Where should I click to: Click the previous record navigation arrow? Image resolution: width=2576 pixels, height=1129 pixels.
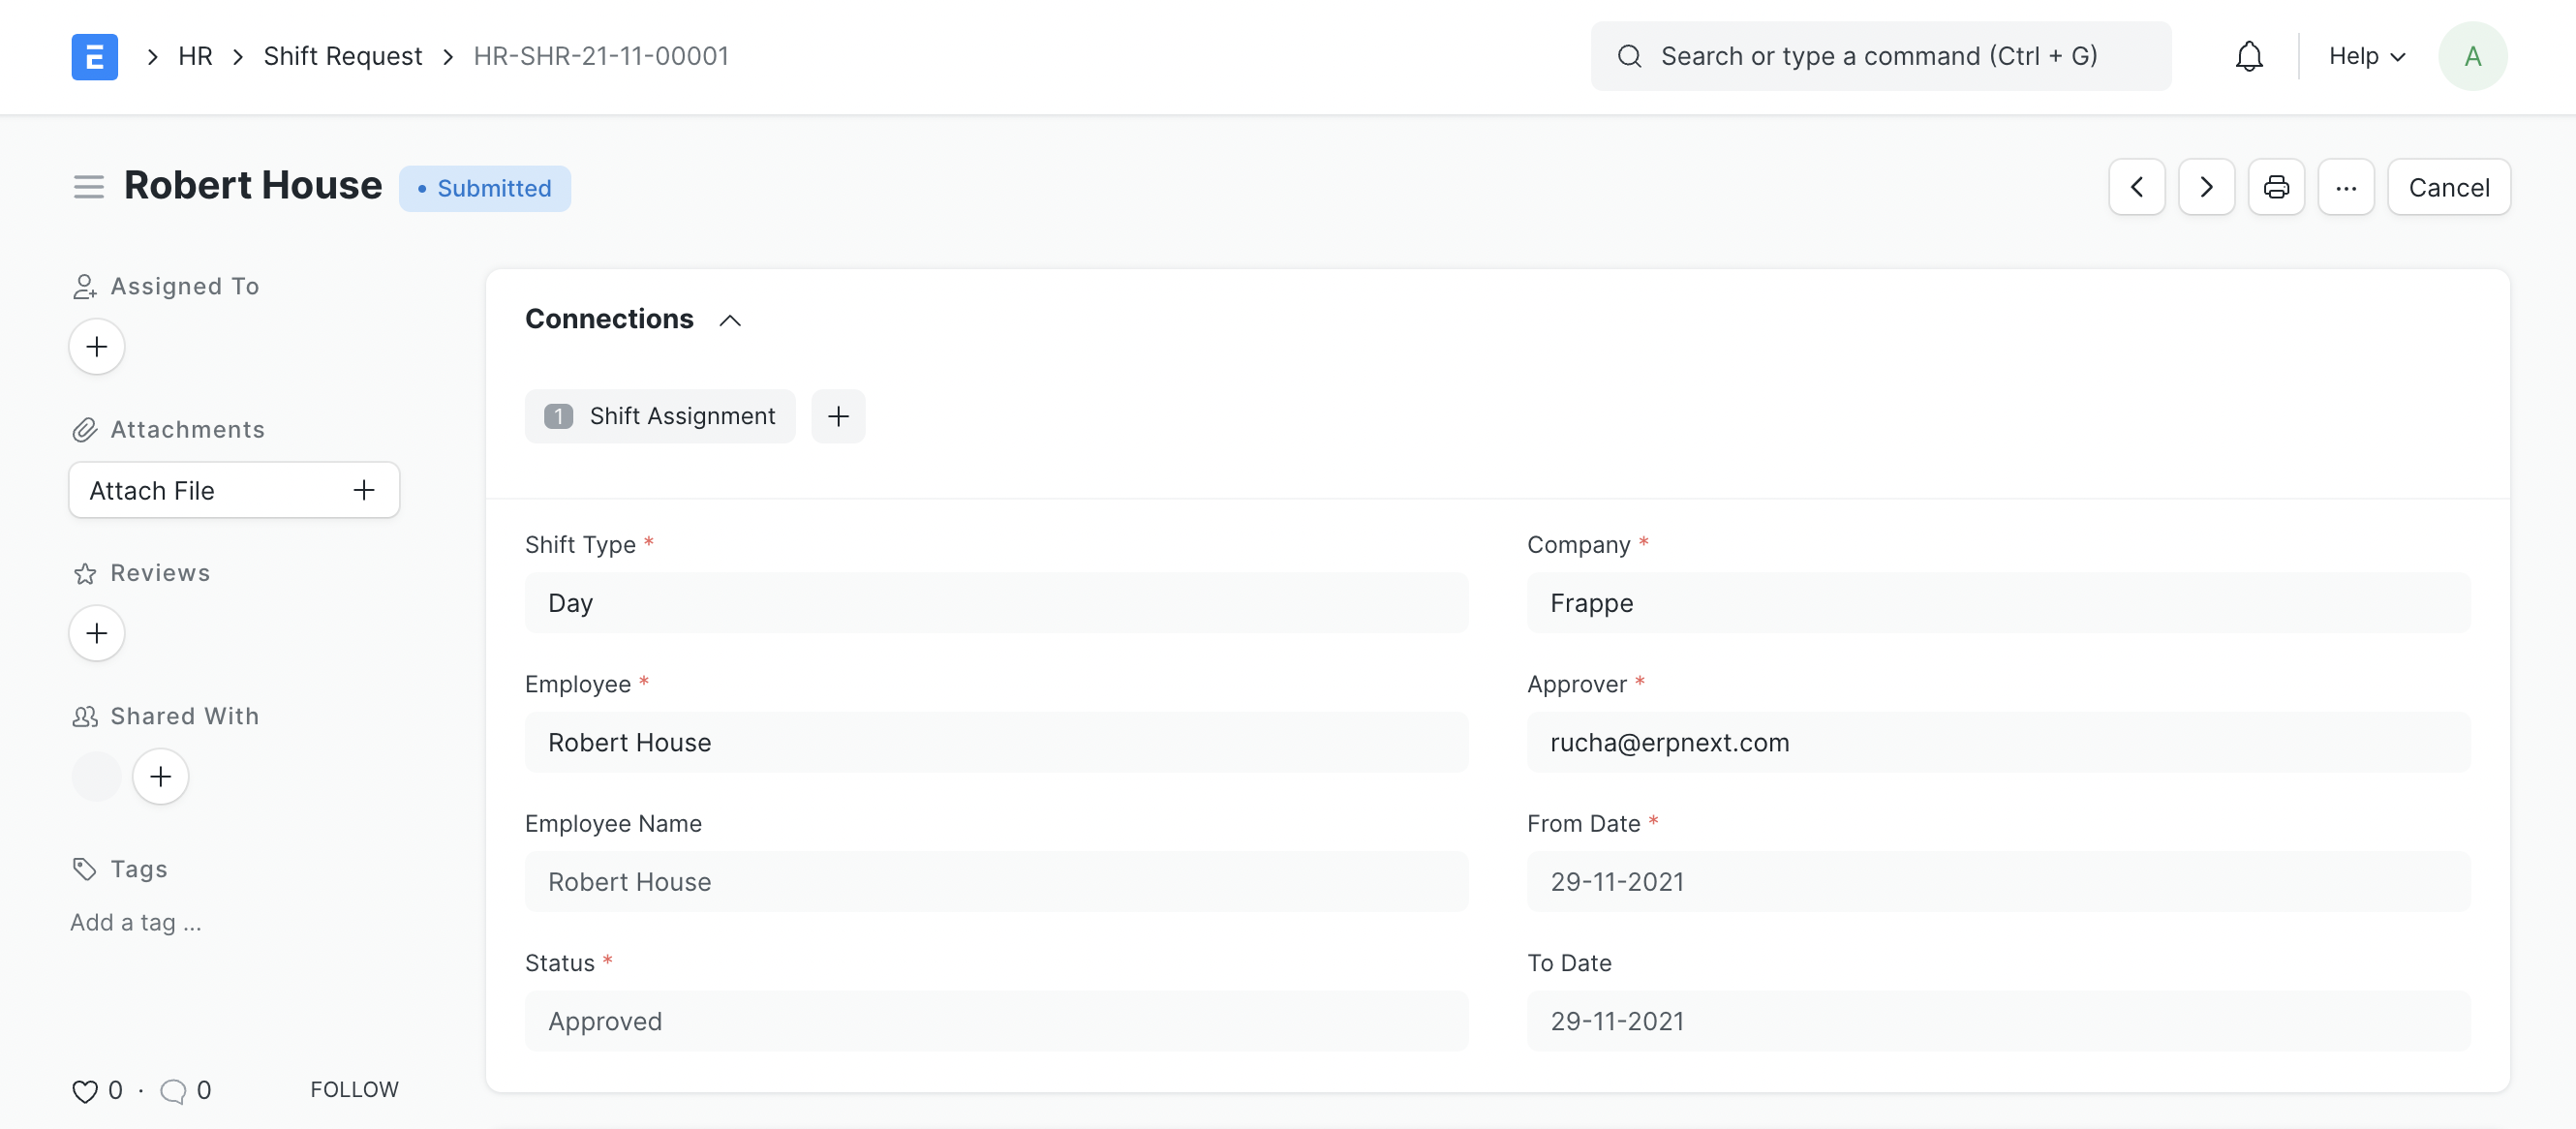2137,186
